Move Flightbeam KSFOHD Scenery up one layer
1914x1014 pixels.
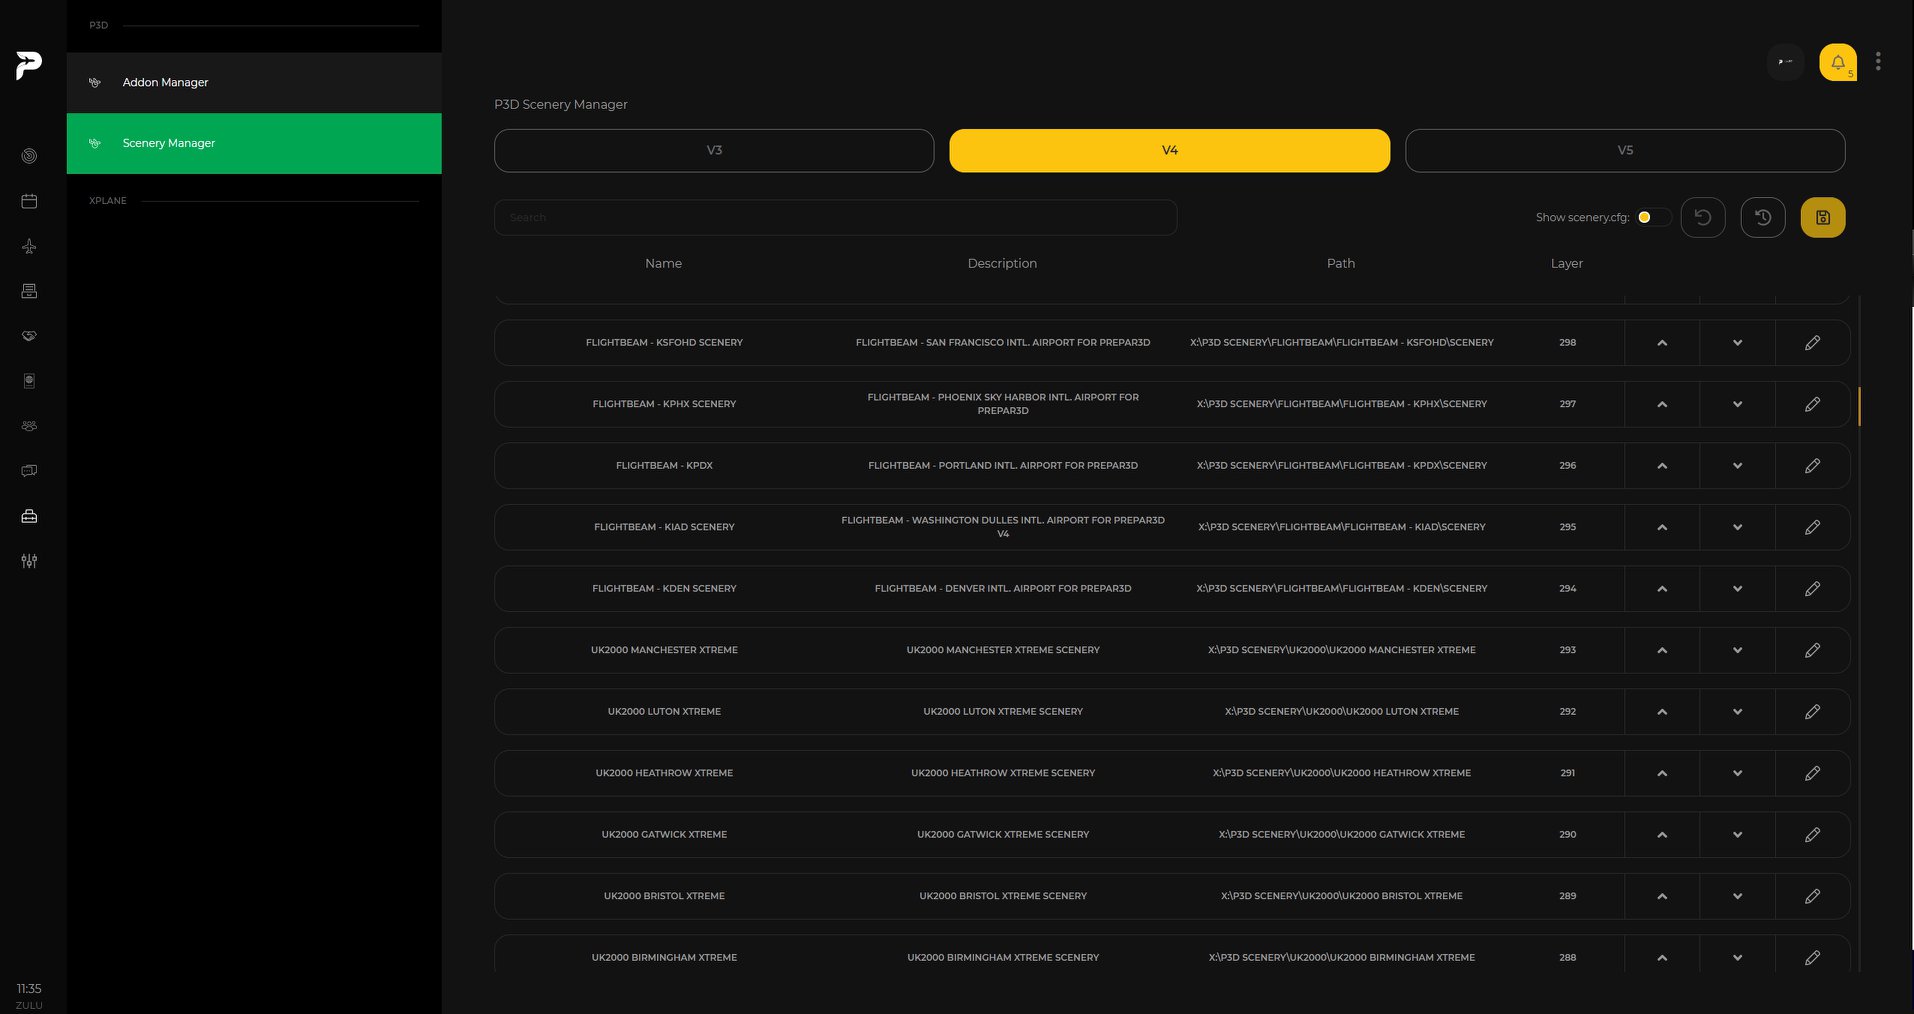tap(1662, 343)
